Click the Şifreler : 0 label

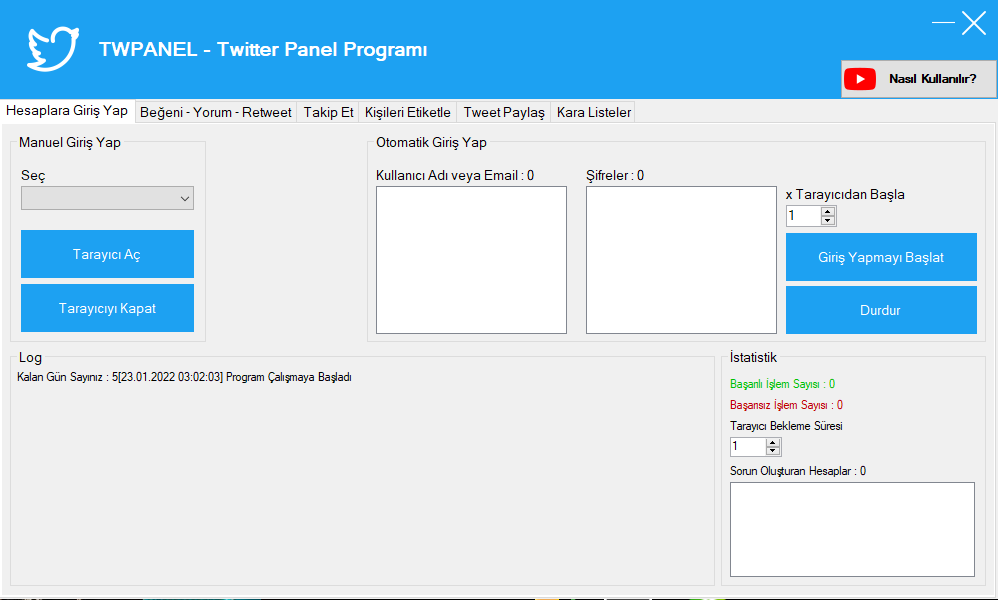[x=615, y=176]
